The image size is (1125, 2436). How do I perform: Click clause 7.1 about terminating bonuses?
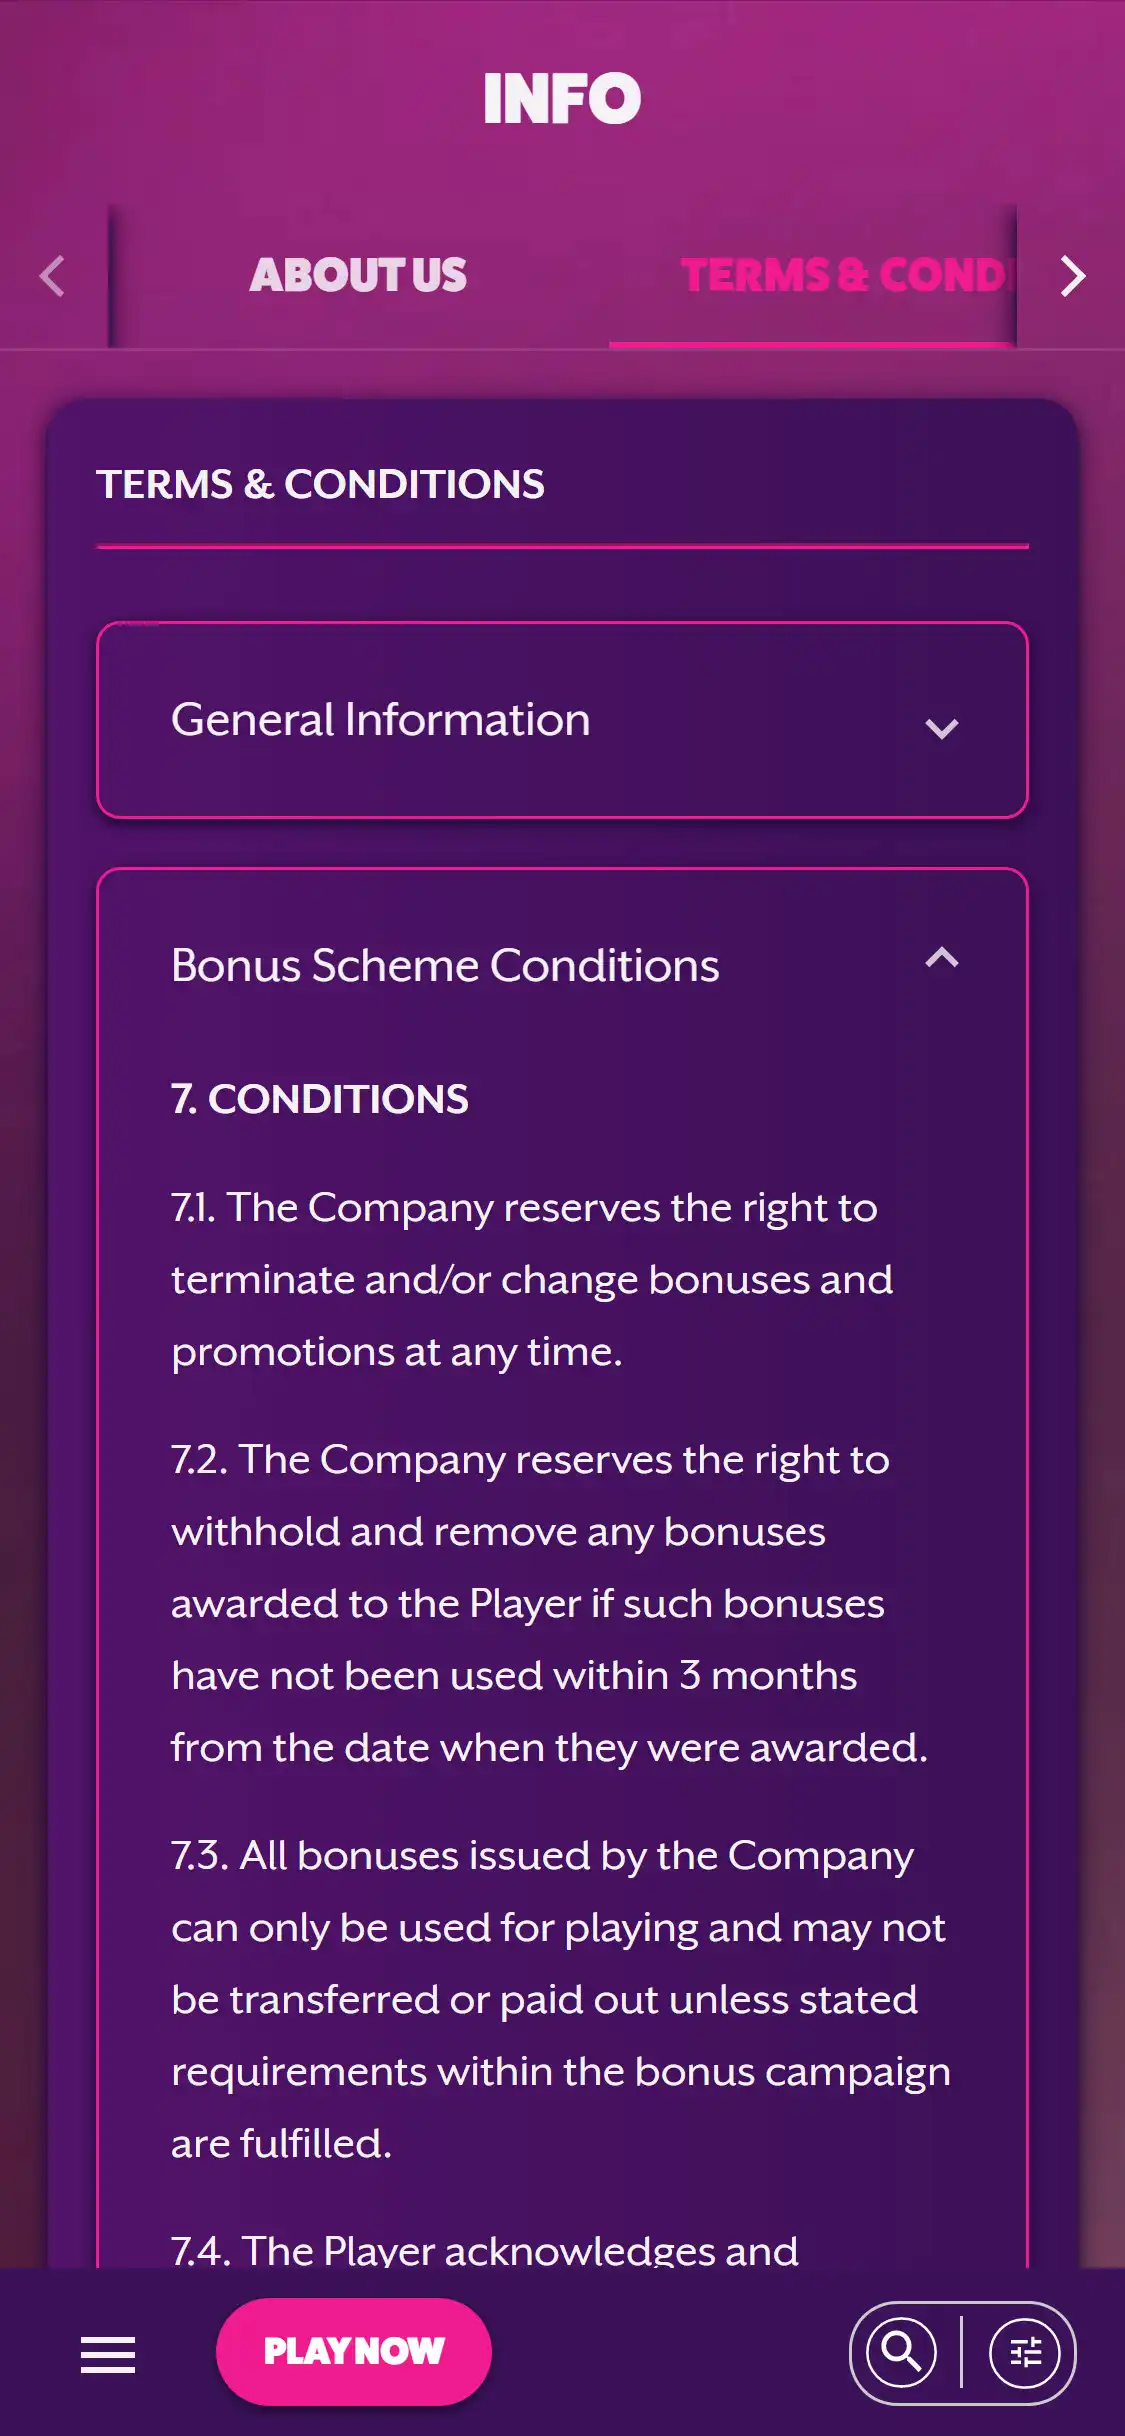click(x=532, y=1279)
